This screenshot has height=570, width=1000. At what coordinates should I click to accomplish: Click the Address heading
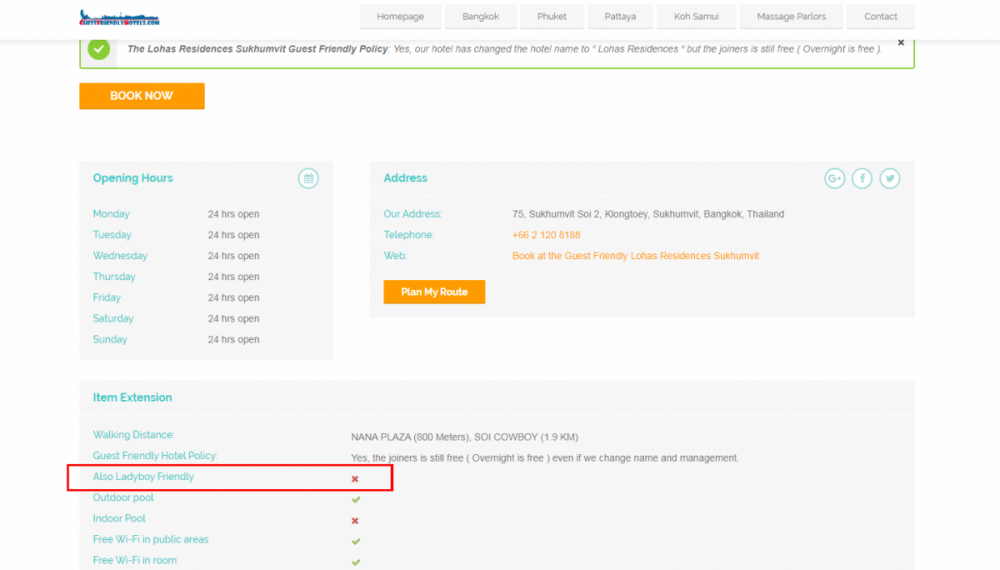(x=406, y=179)
